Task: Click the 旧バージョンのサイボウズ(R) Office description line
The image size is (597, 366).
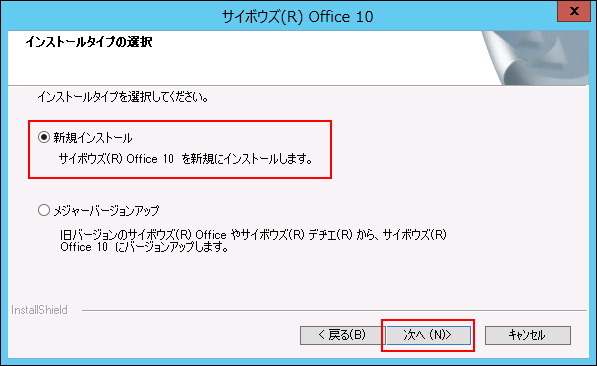Action: click(x=253, y=235)
